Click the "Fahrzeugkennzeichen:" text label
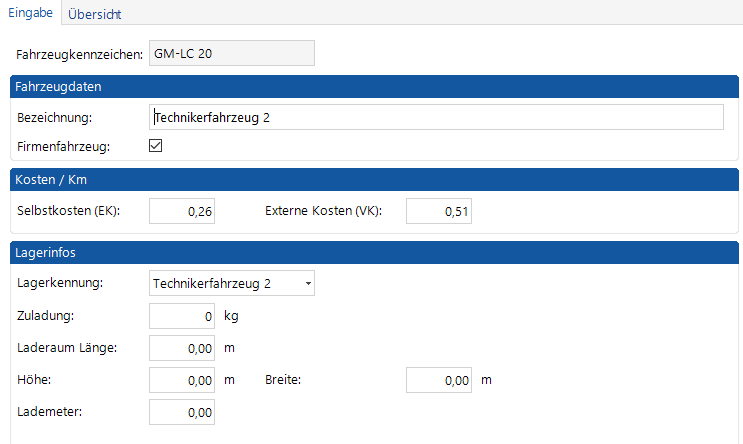Image resolution: width=743 pixels, height=444 pixels. pos(81,53)
